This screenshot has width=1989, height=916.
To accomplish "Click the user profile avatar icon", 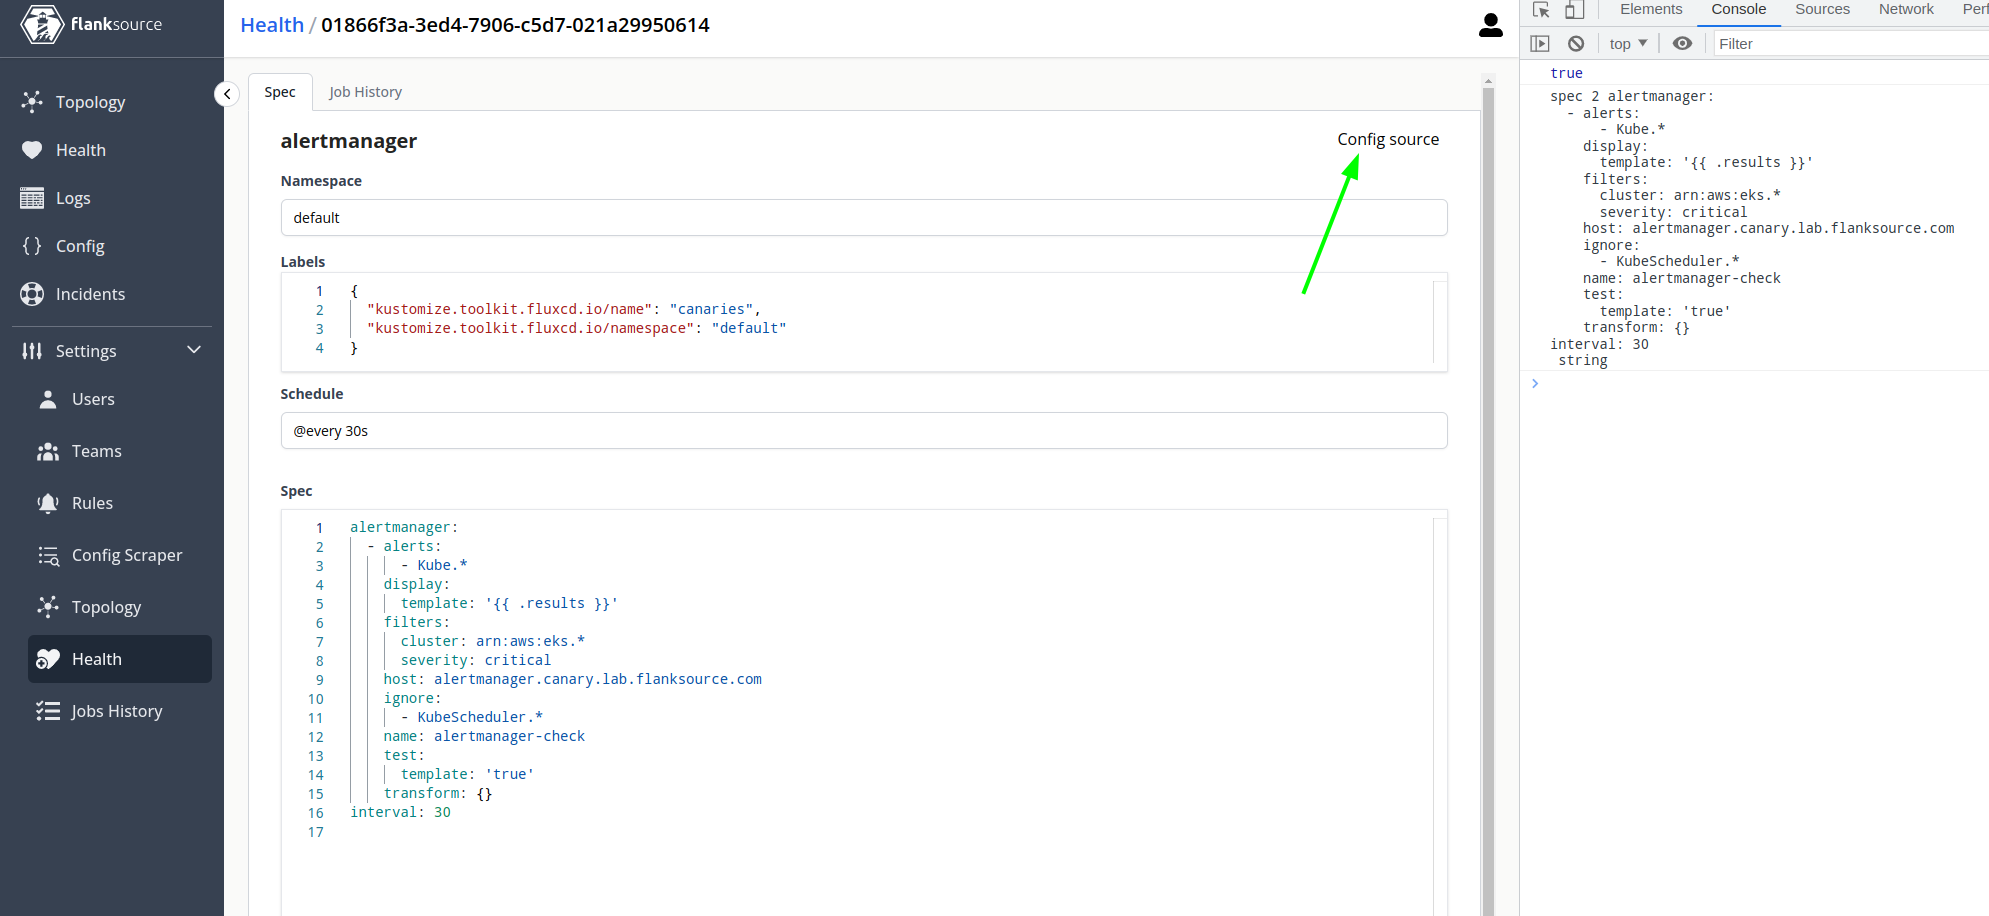I will point(1490,26).
